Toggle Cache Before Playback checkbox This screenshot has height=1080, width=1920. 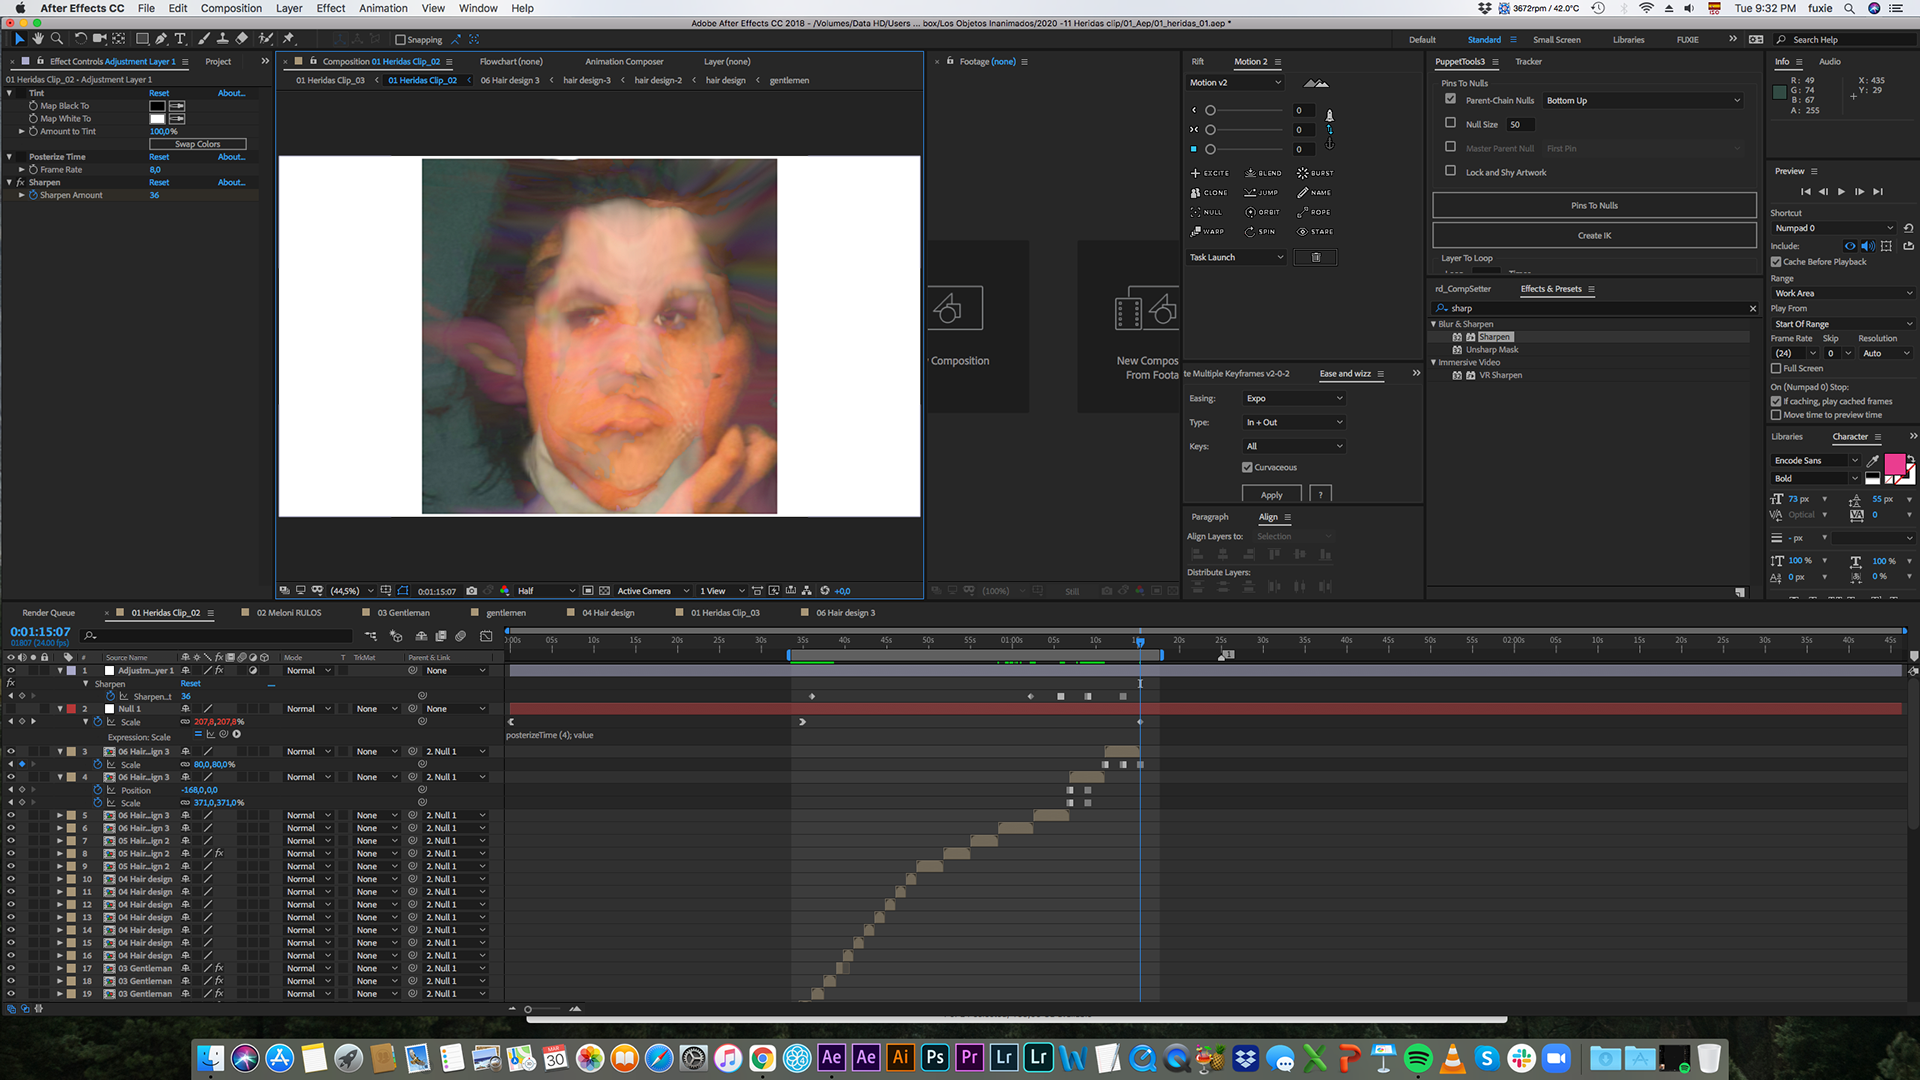click(1776, 262)
